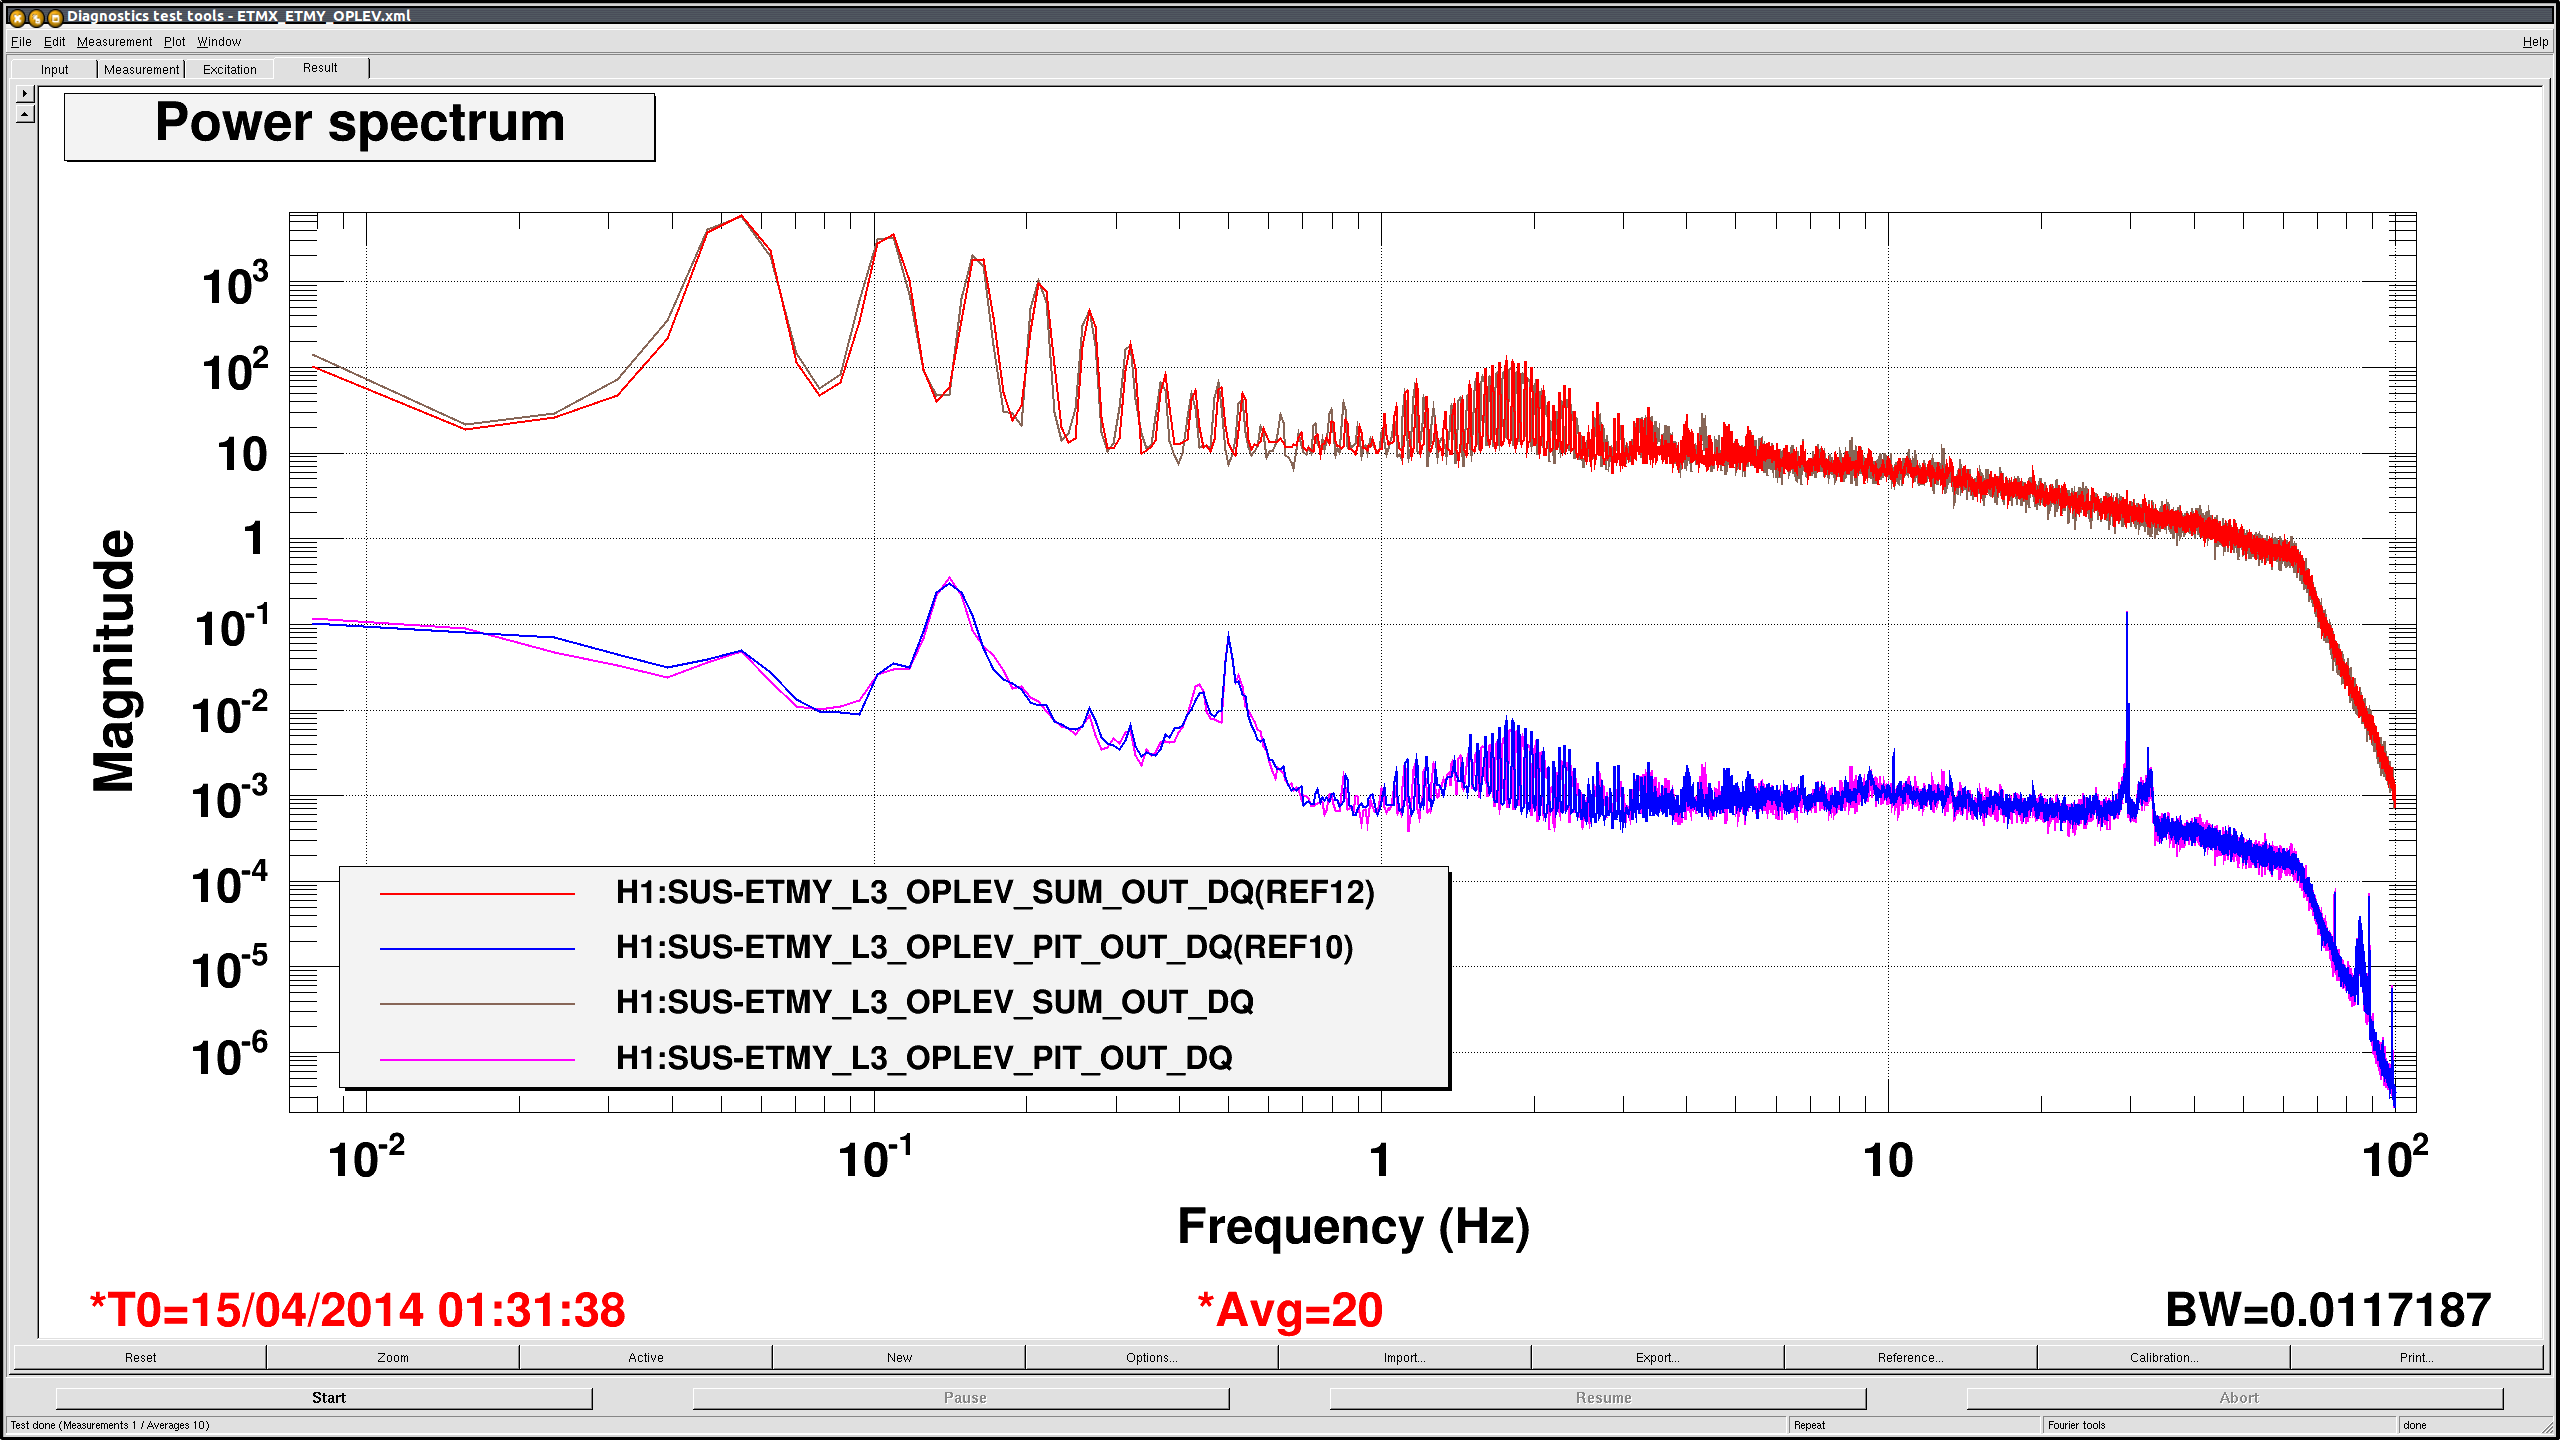Click the Resume button
Screen dimensions: 2560x1440
click(x=1599, y=1398)
